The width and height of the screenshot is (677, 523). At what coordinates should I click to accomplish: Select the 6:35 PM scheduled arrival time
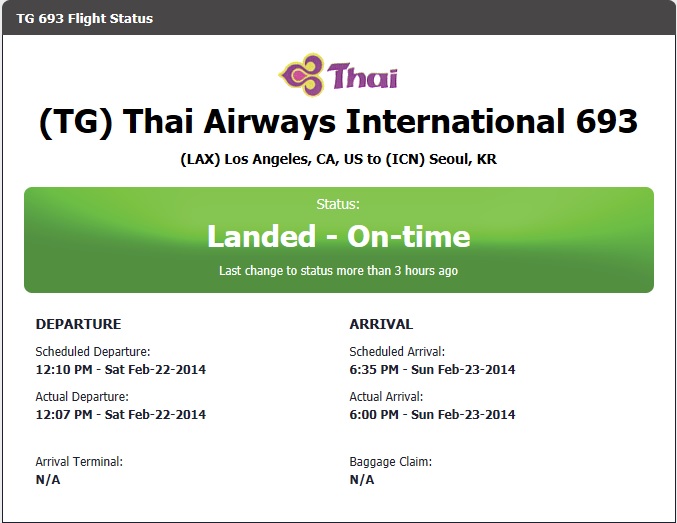(432, 369)
